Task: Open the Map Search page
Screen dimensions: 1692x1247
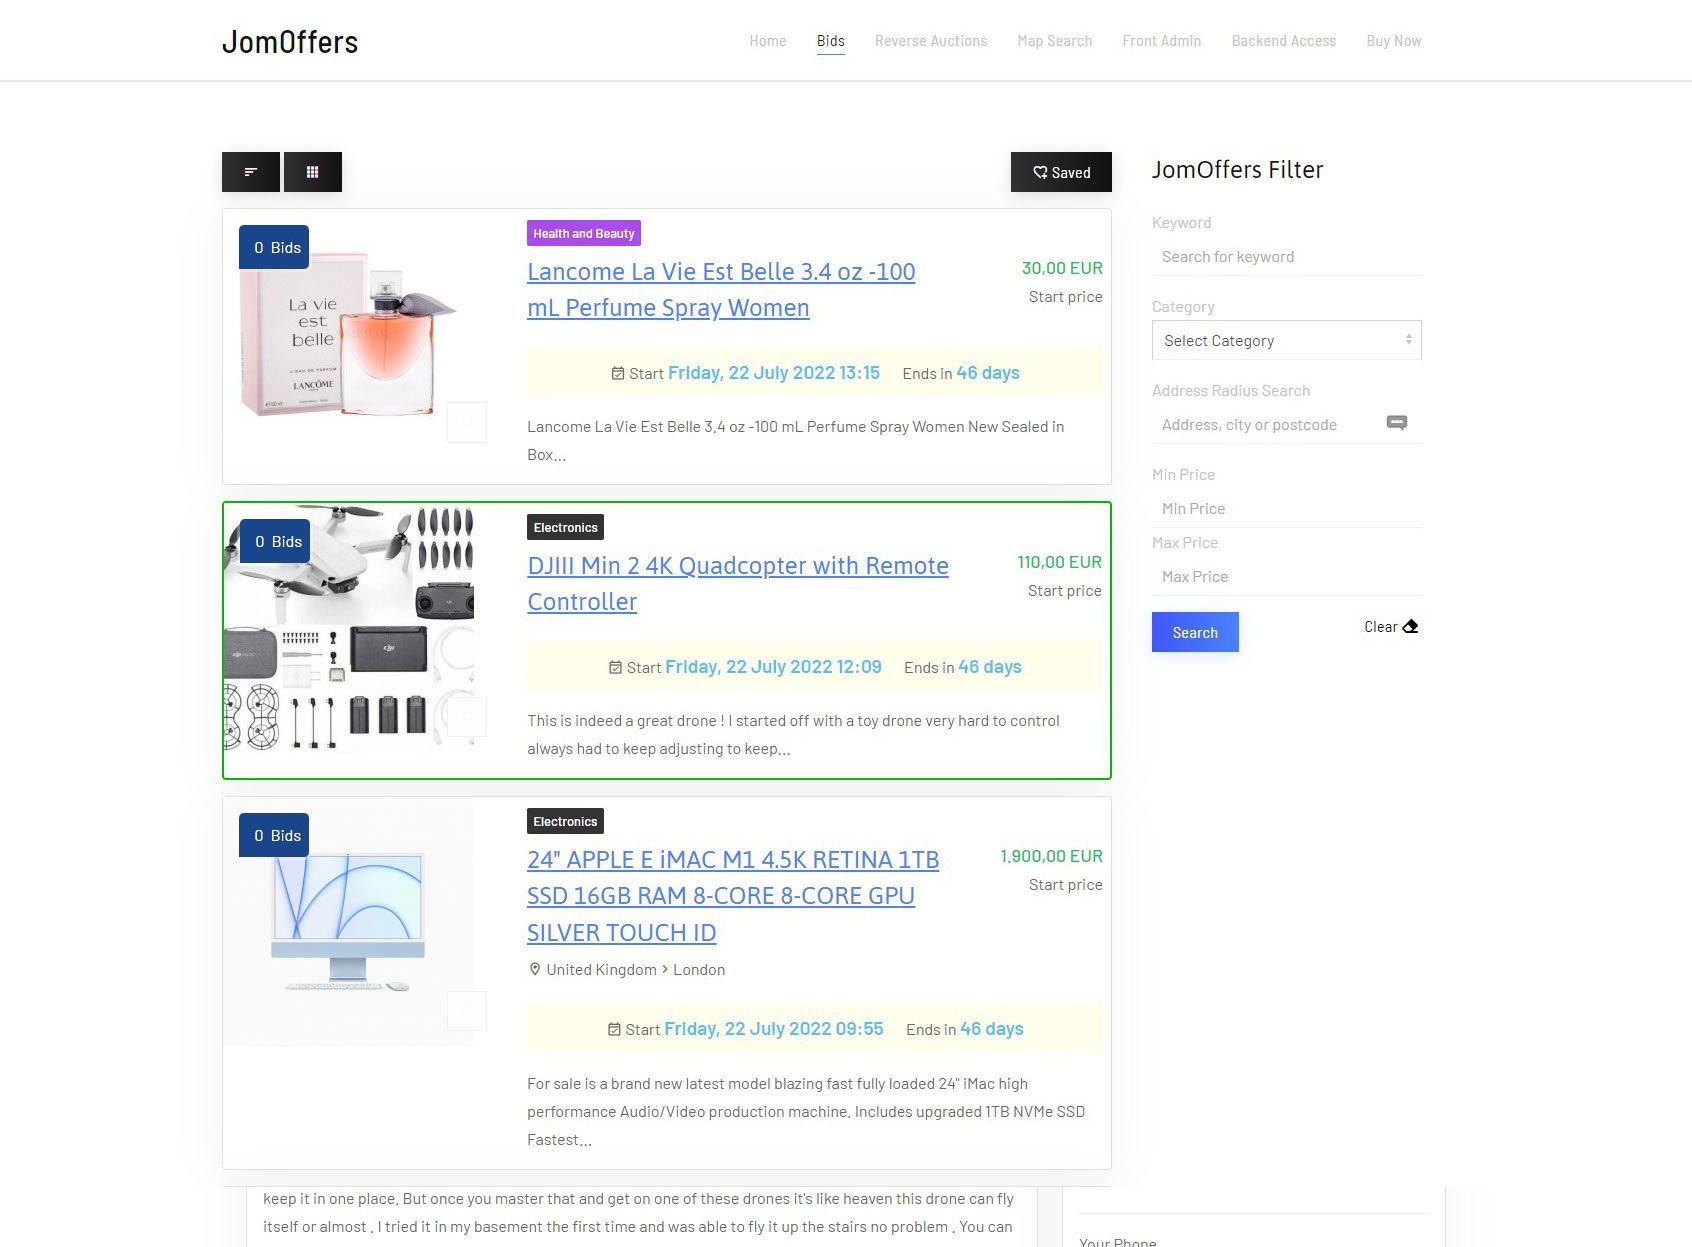Action: (1054, 41)
